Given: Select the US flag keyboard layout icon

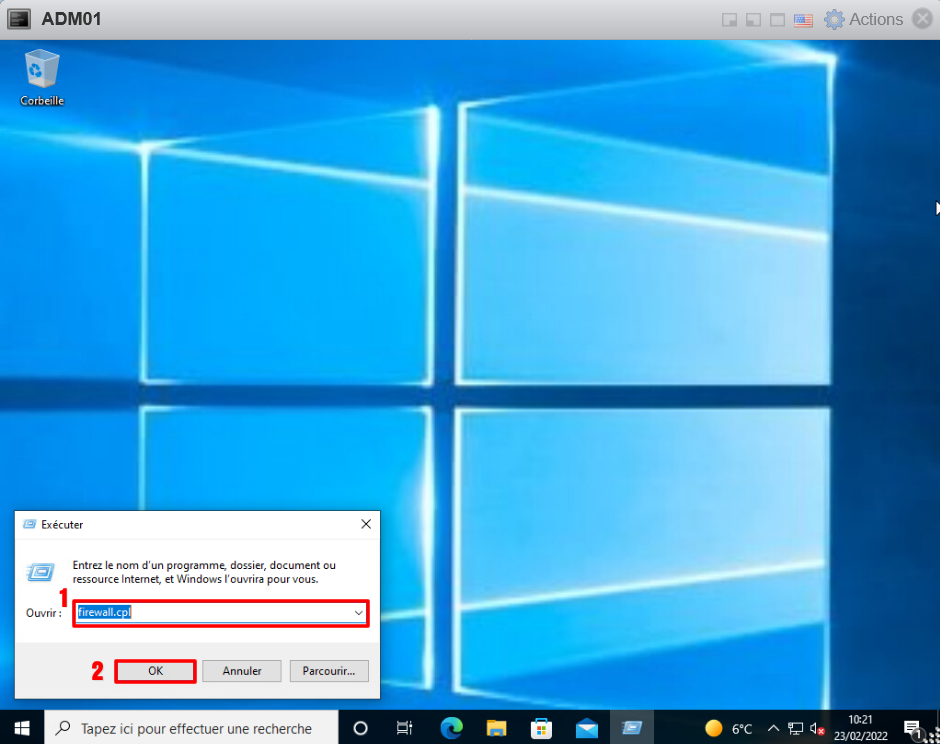Looking at the screenshot, I should click(x=803, y=19).
